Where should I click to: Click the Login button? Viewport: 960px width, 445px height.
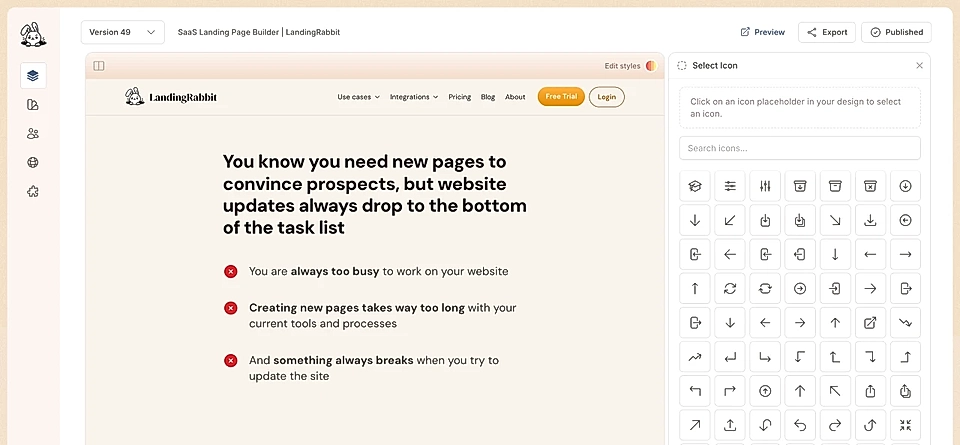point(607,97)
